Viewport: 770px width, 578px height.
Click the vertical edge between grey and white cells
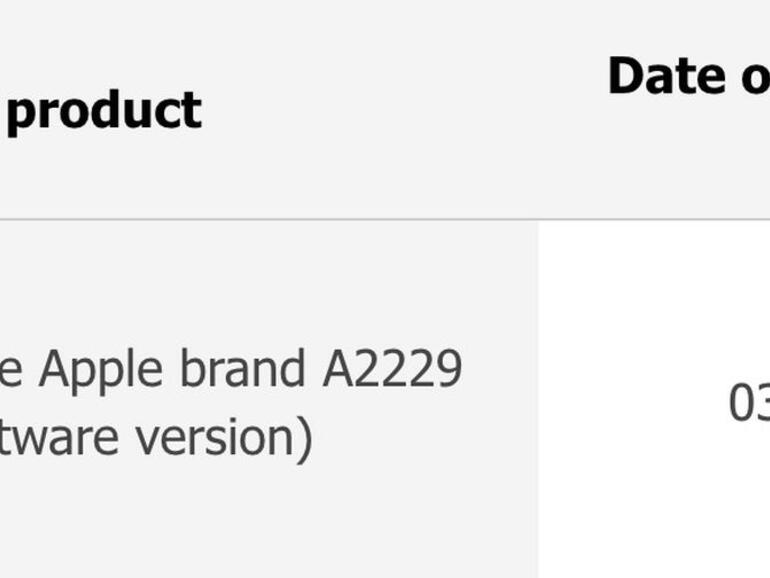pos(539,400)
